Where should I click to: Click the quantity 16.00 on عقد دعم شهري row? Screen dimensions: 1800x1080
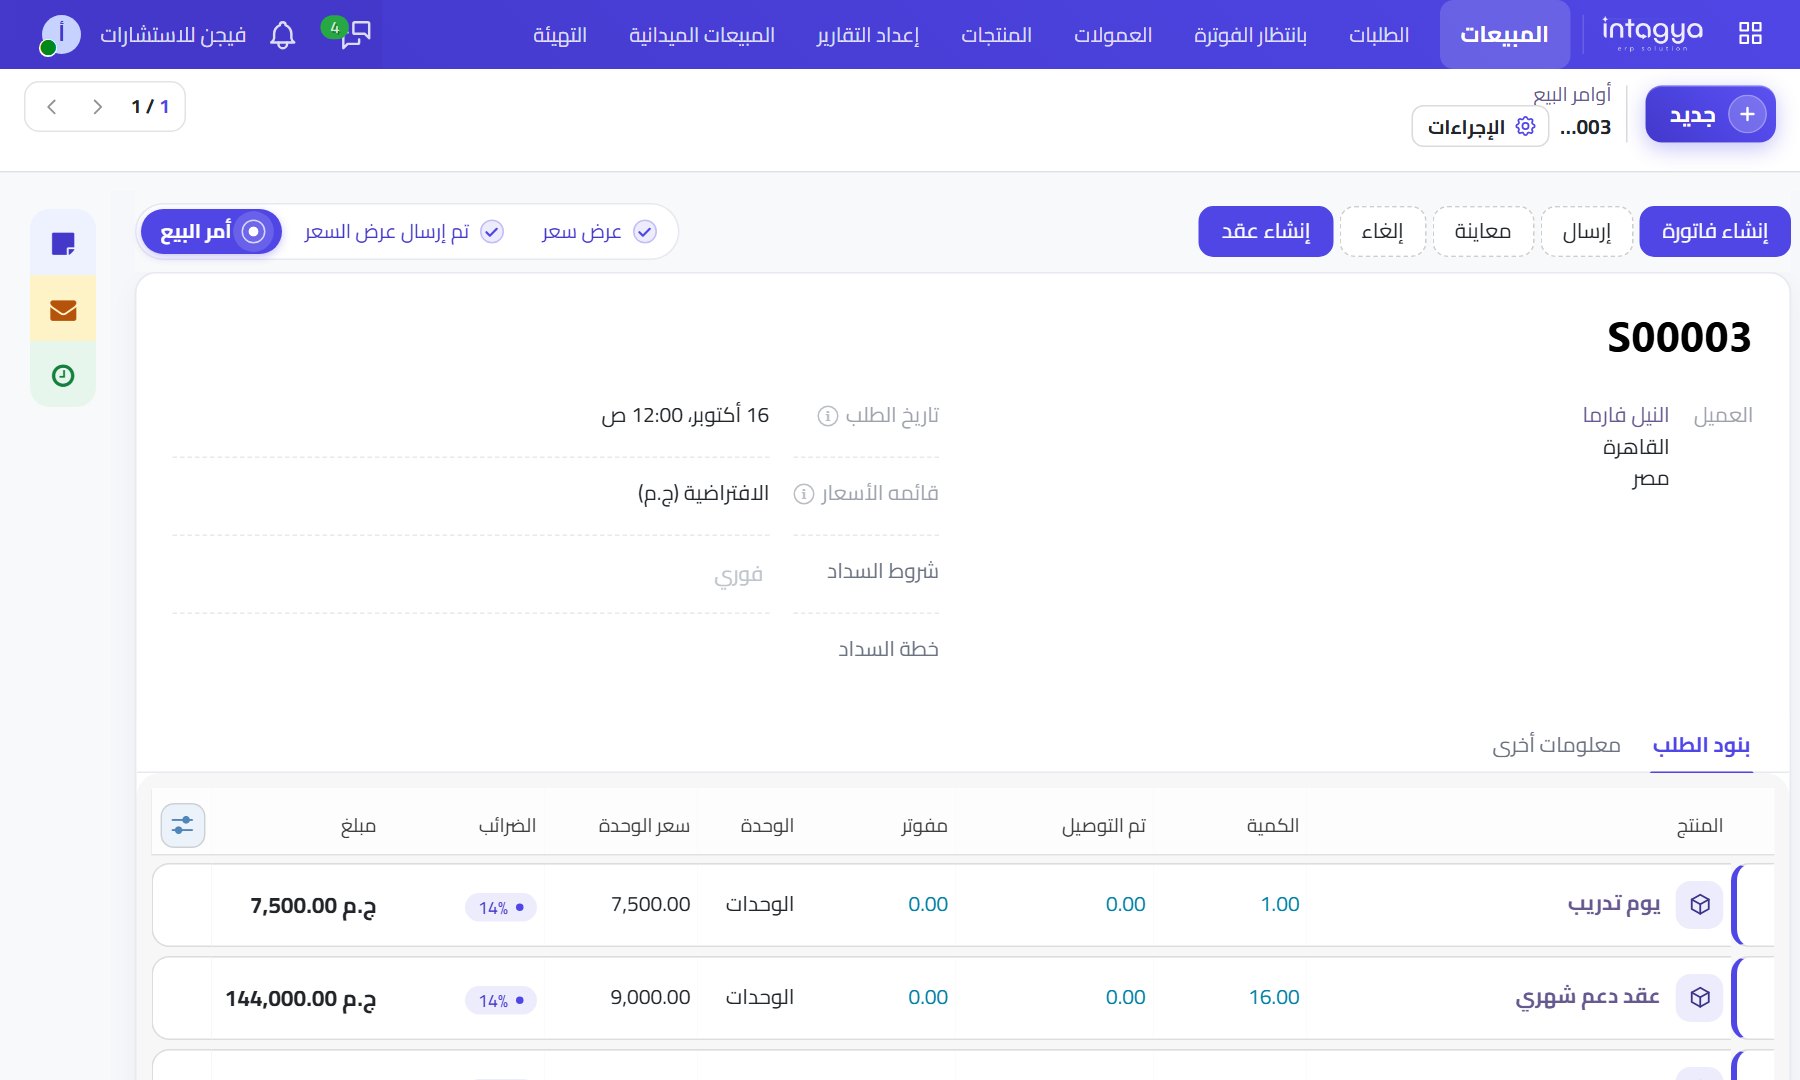(1274, 997)
